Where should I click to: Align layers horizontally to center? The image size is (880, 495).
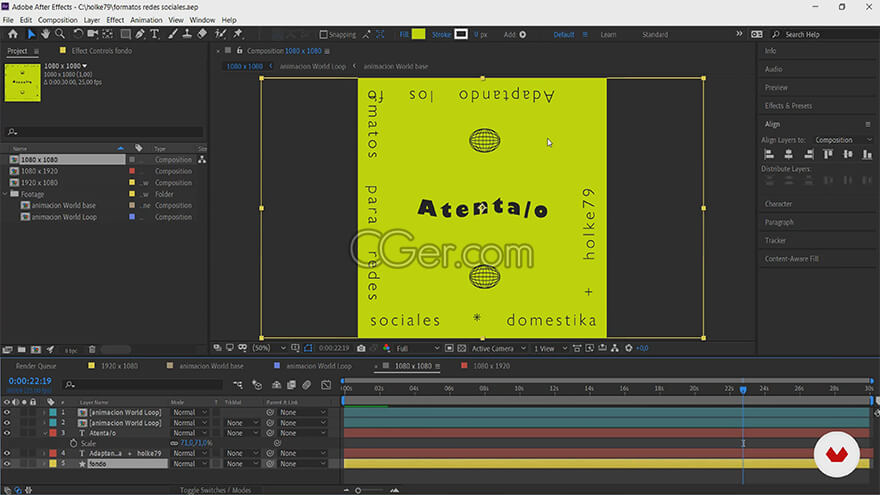click(789, 154)
